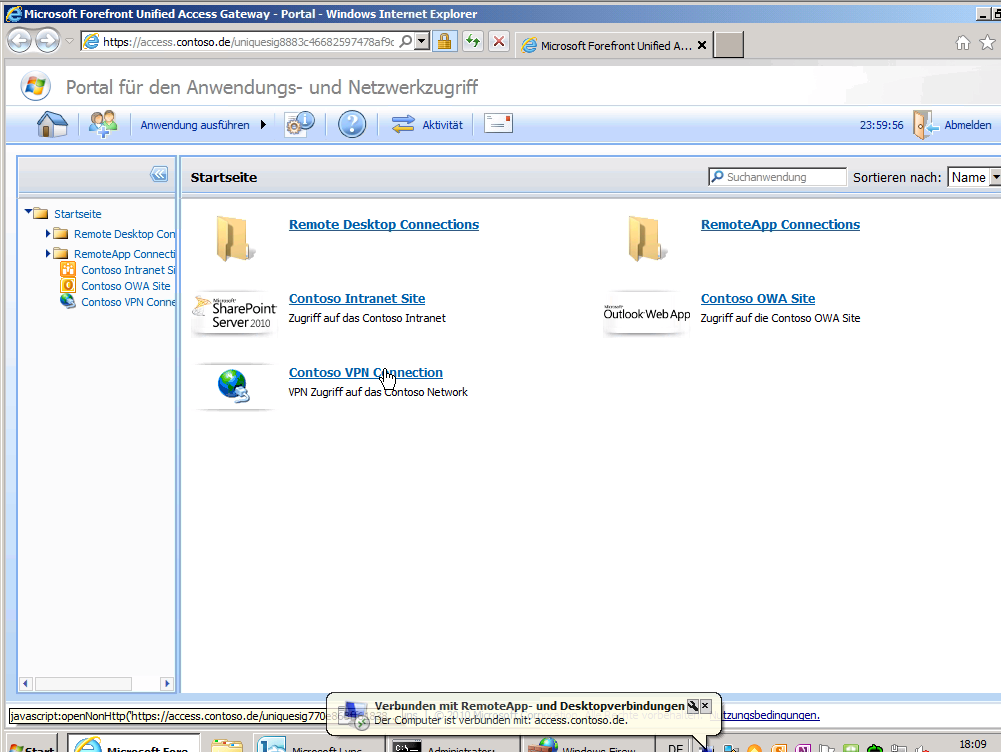Open the RemoteApp Connections link
This screenshot has height=752, width=1001.
click(780, 225)
